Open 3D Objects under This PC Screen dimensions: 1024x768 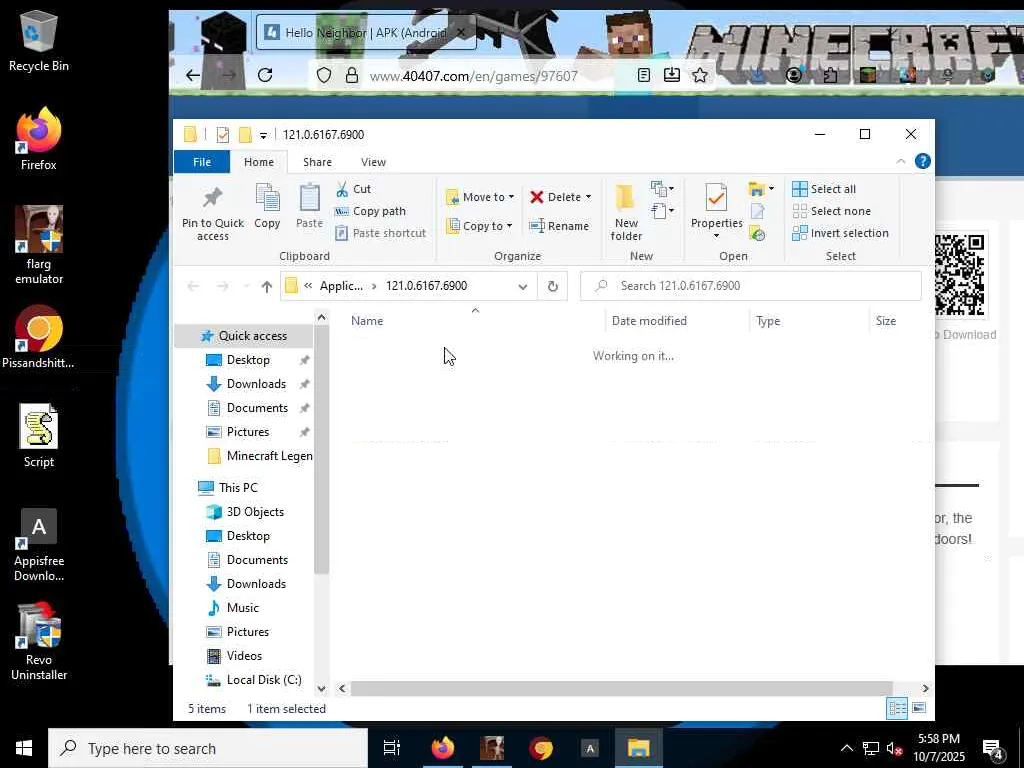(x=255, y=512)
